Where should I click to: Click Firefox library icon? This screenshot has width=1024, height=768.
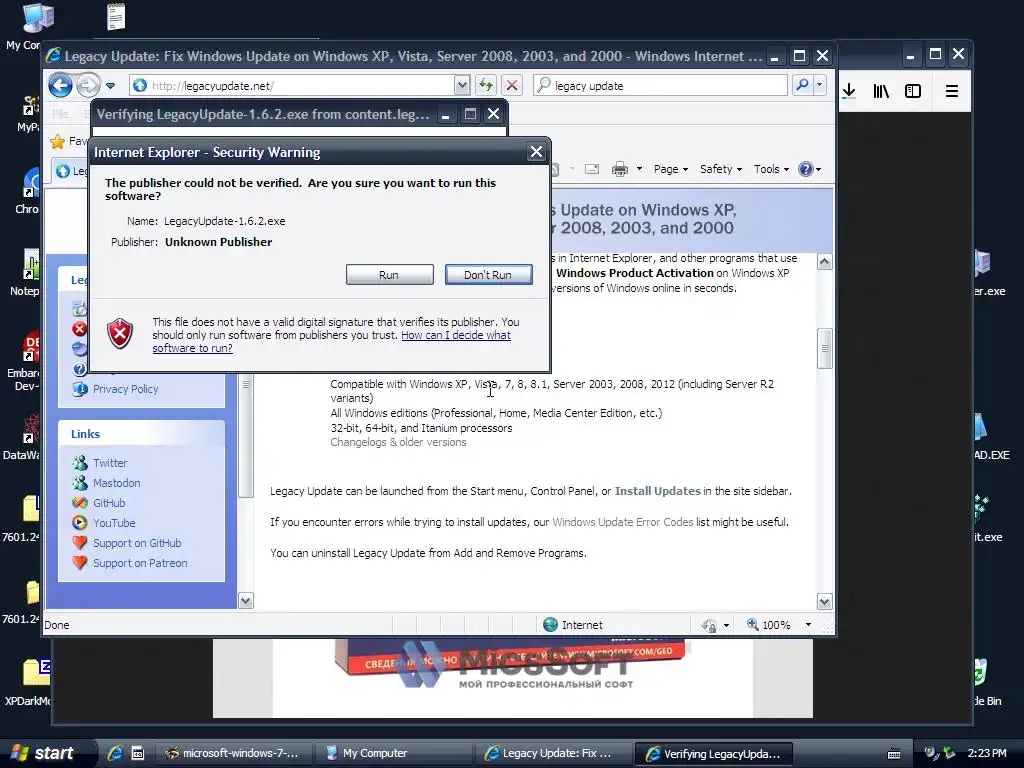(x=881, y=91)
